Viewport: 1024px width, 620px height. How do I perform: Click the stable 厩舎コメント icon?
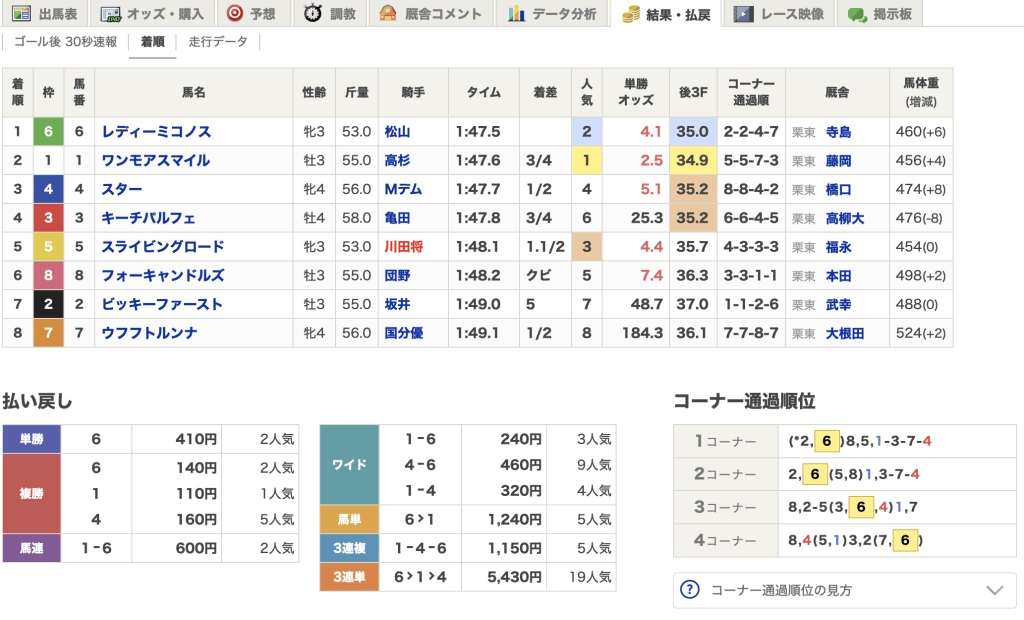click(x=388, y=13)
